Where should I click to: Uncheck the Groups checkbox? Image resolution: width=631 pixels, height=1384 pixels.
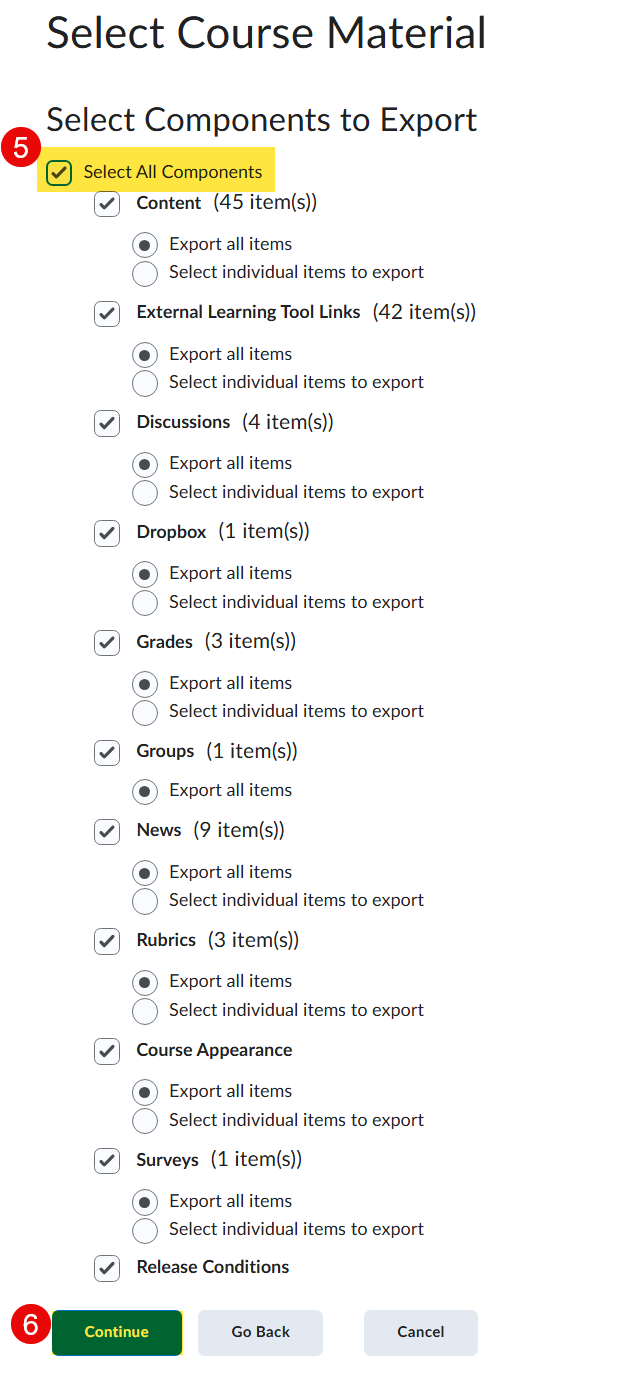[x=107, y=752]
